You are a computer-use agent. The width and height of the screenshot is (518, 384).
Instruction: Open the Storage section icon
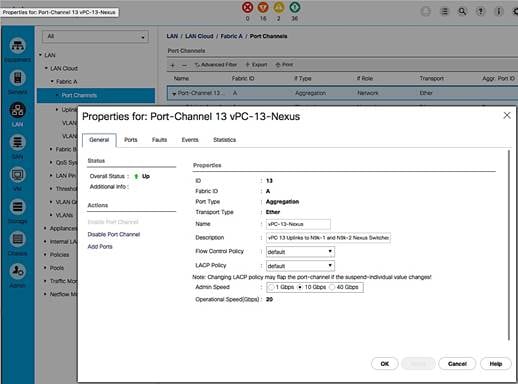point(18,207)
